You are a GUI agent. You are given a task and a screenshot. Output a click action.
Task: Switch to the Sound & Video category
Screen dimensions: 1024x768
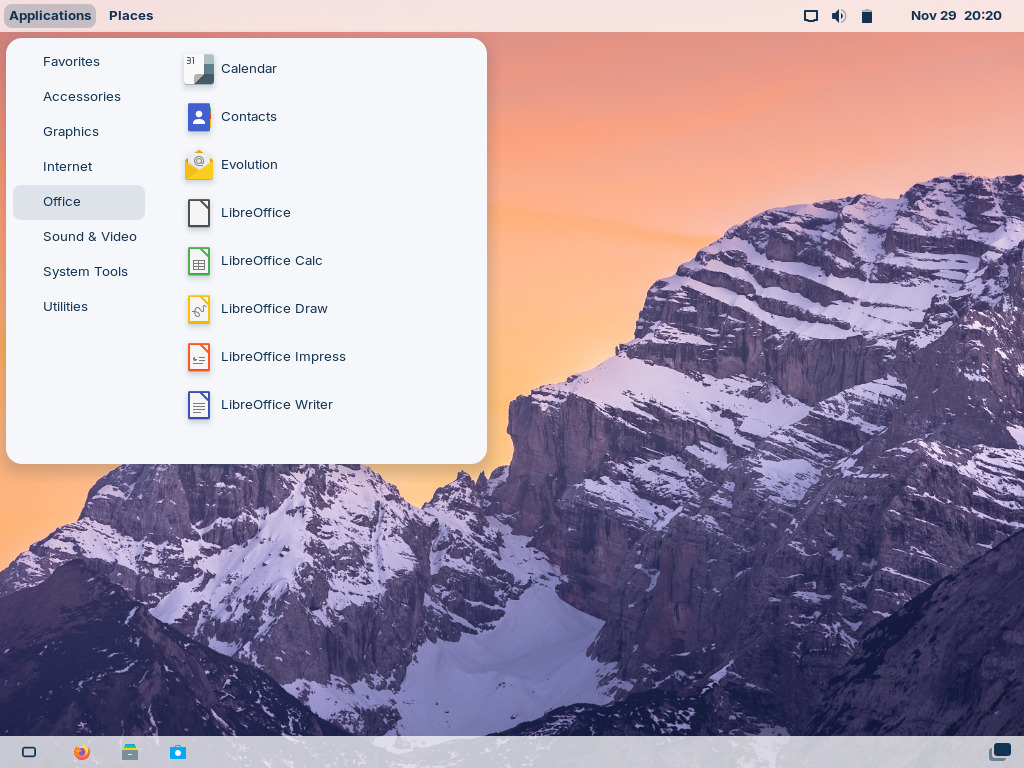click(x=90, y=237)
